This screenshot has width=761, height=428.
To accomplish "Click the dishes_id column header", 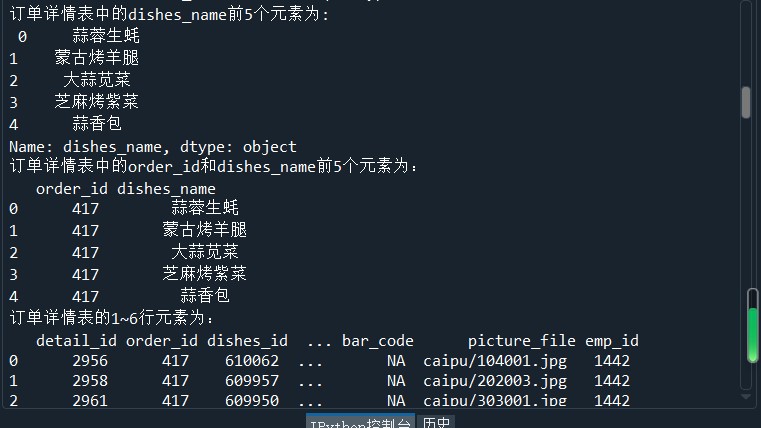I will (x=247, y=340).
